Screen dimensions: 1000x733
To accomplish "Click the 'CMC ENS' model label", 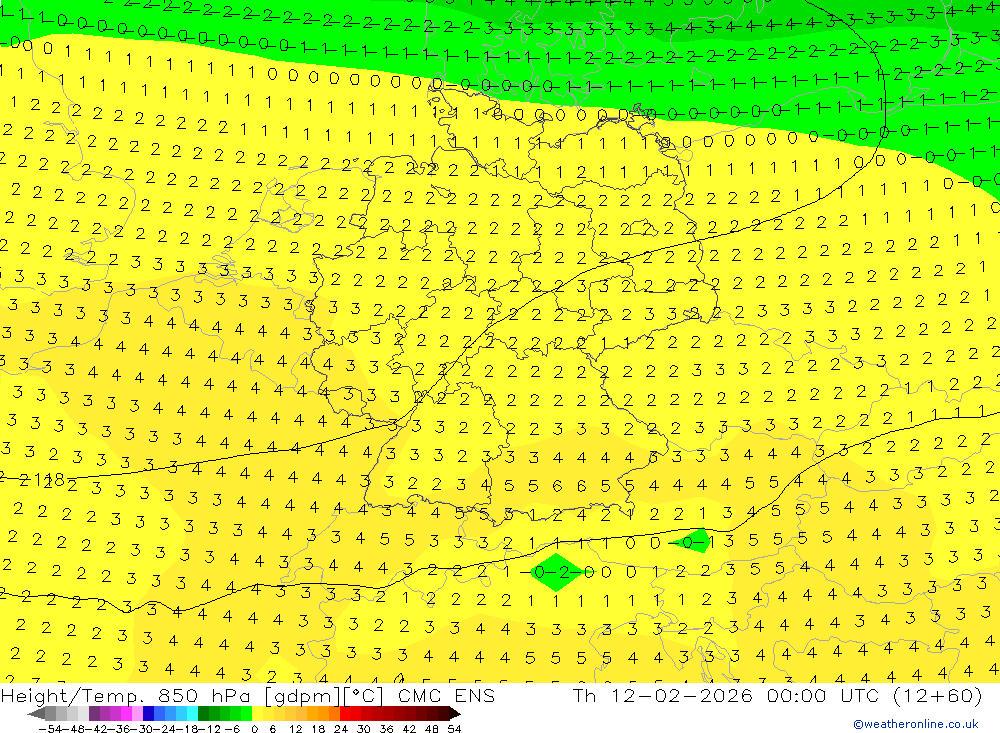I will click(x=446, y=695).
